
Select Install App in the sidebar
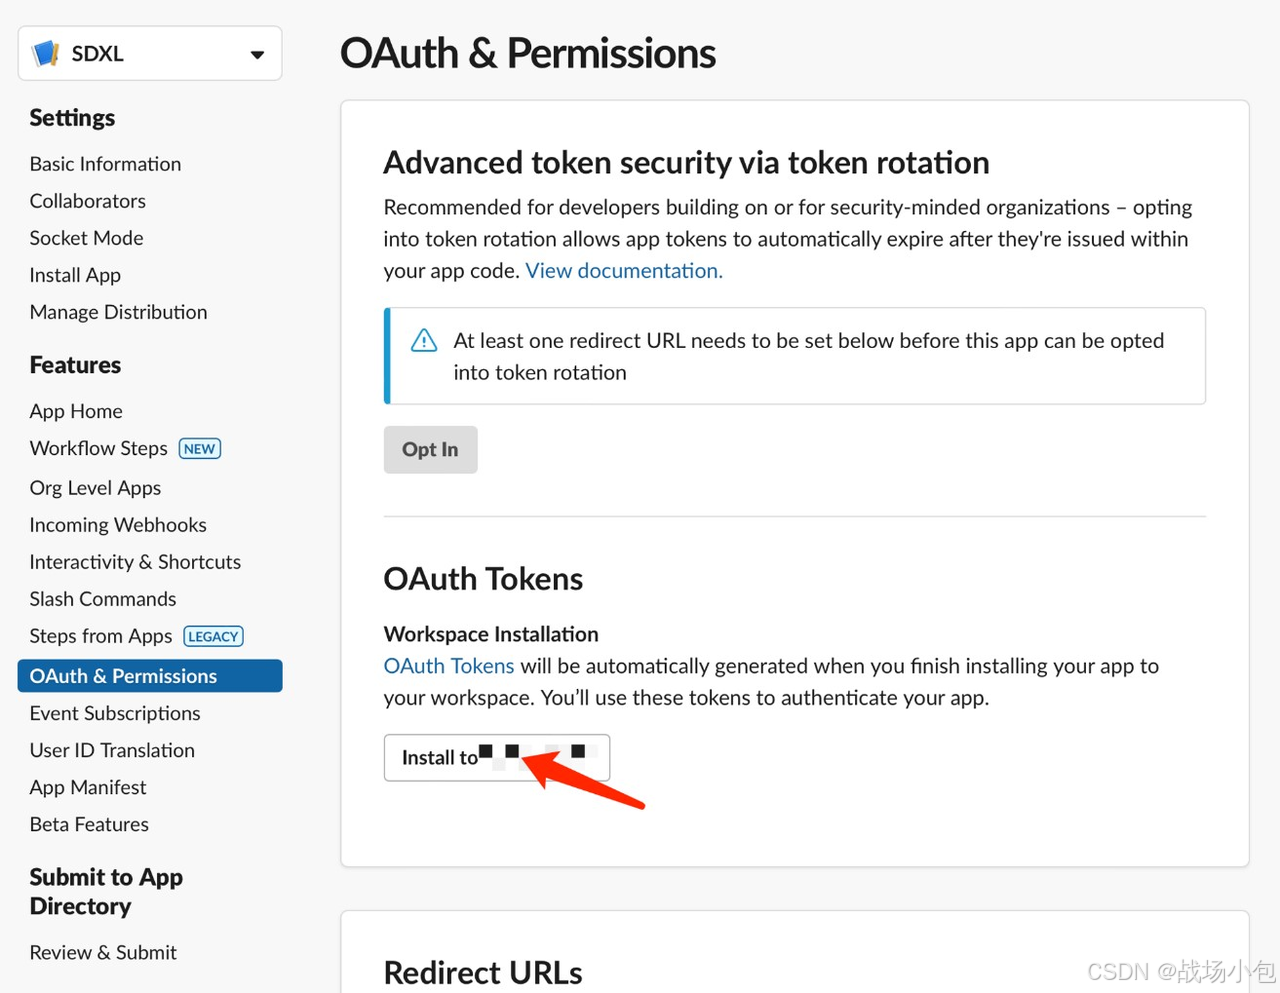[75, 275]
